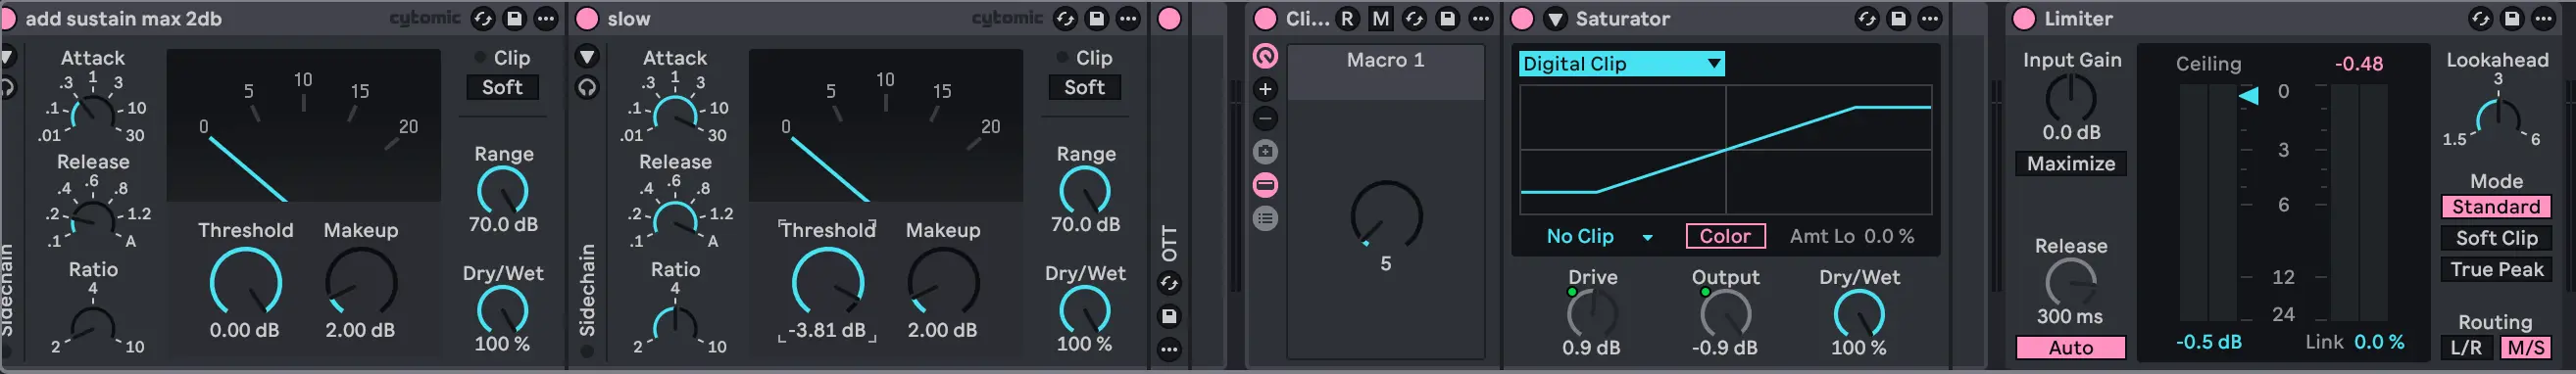Image resolution: width=2576 pixels, height=374 pixels.
Task: Click the Limiter Input Gain knob
Action: click(x=2070, y=98)
